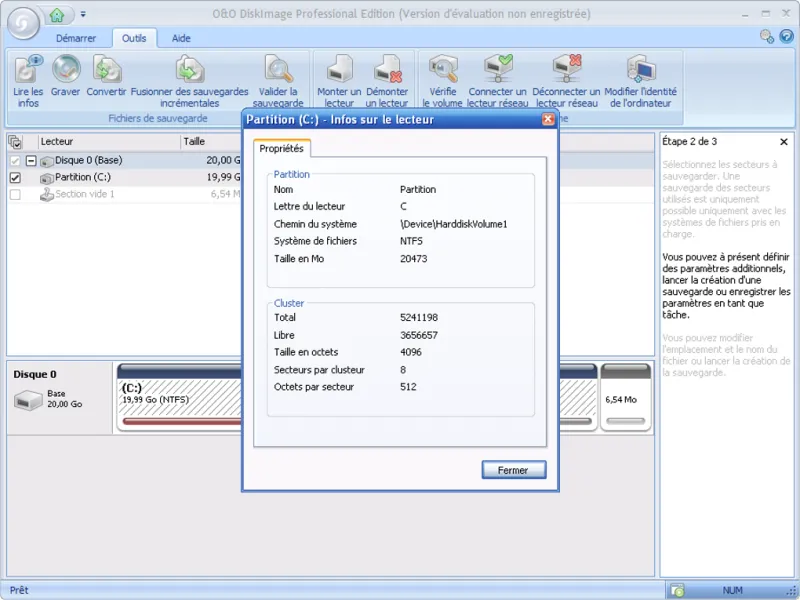Click the 4096 Taille en octets value
The height and width of the screenshot is (600, 800).
click(411, 352)
